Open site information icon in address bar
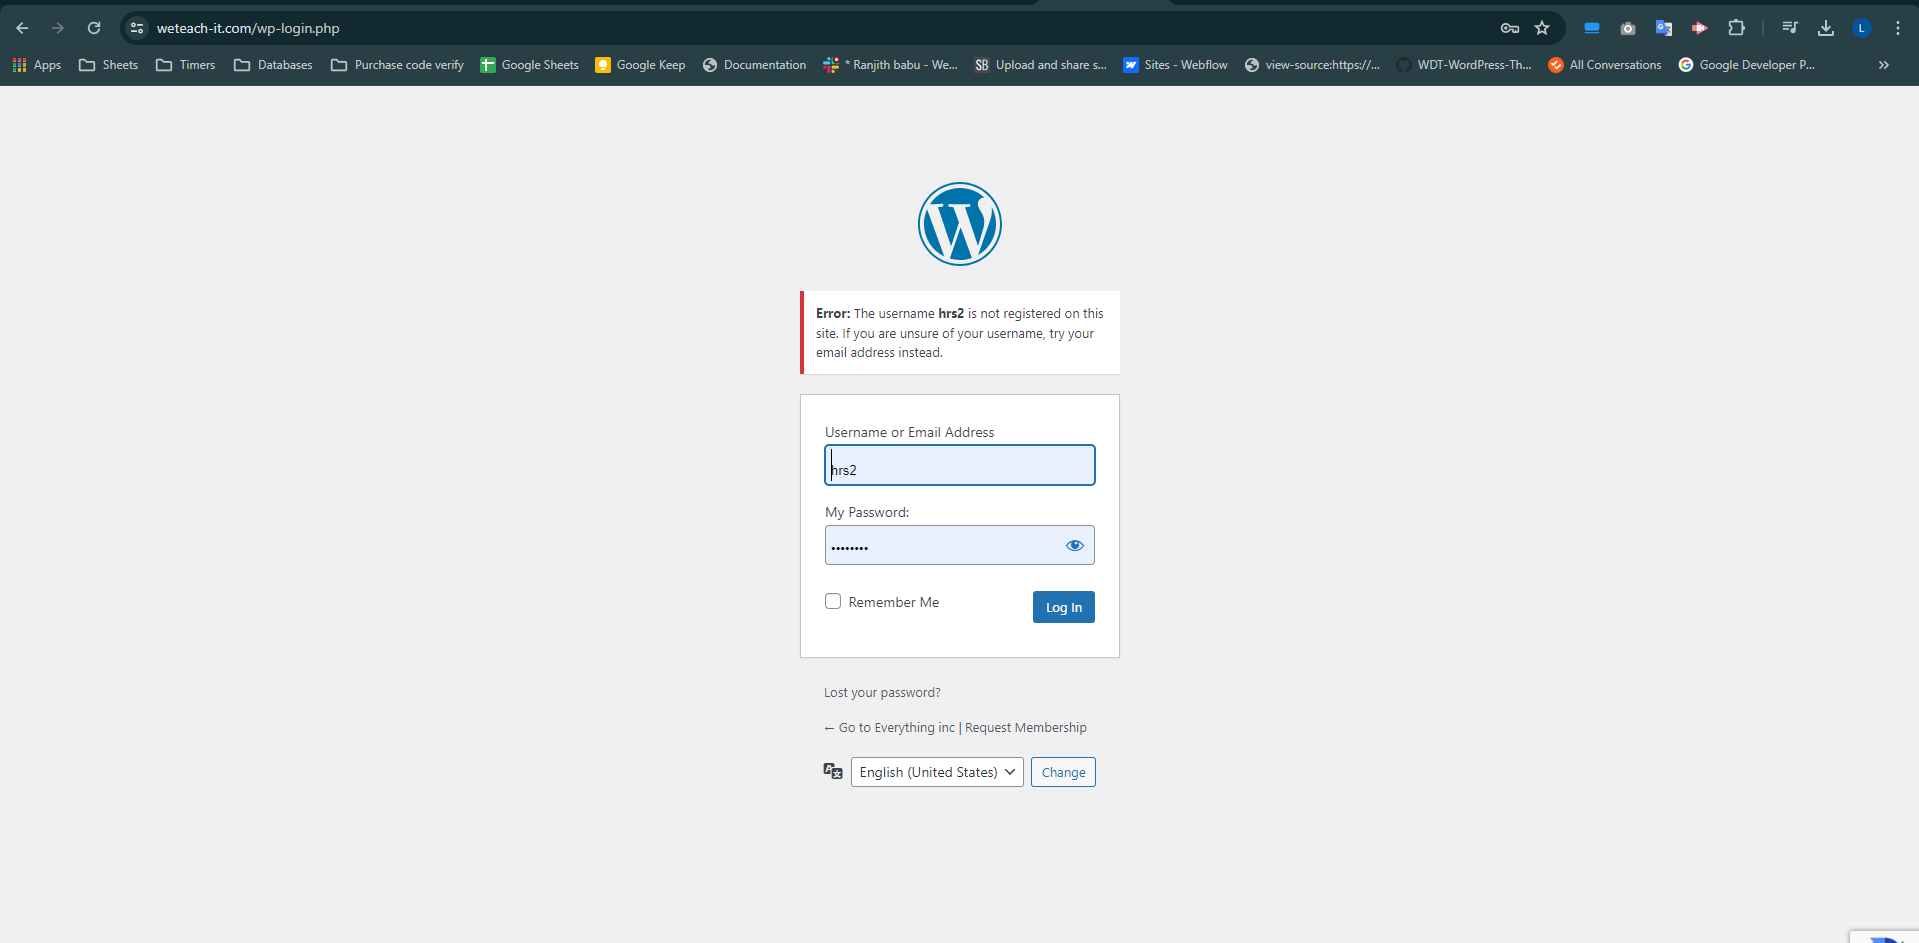 coord(137,28)
